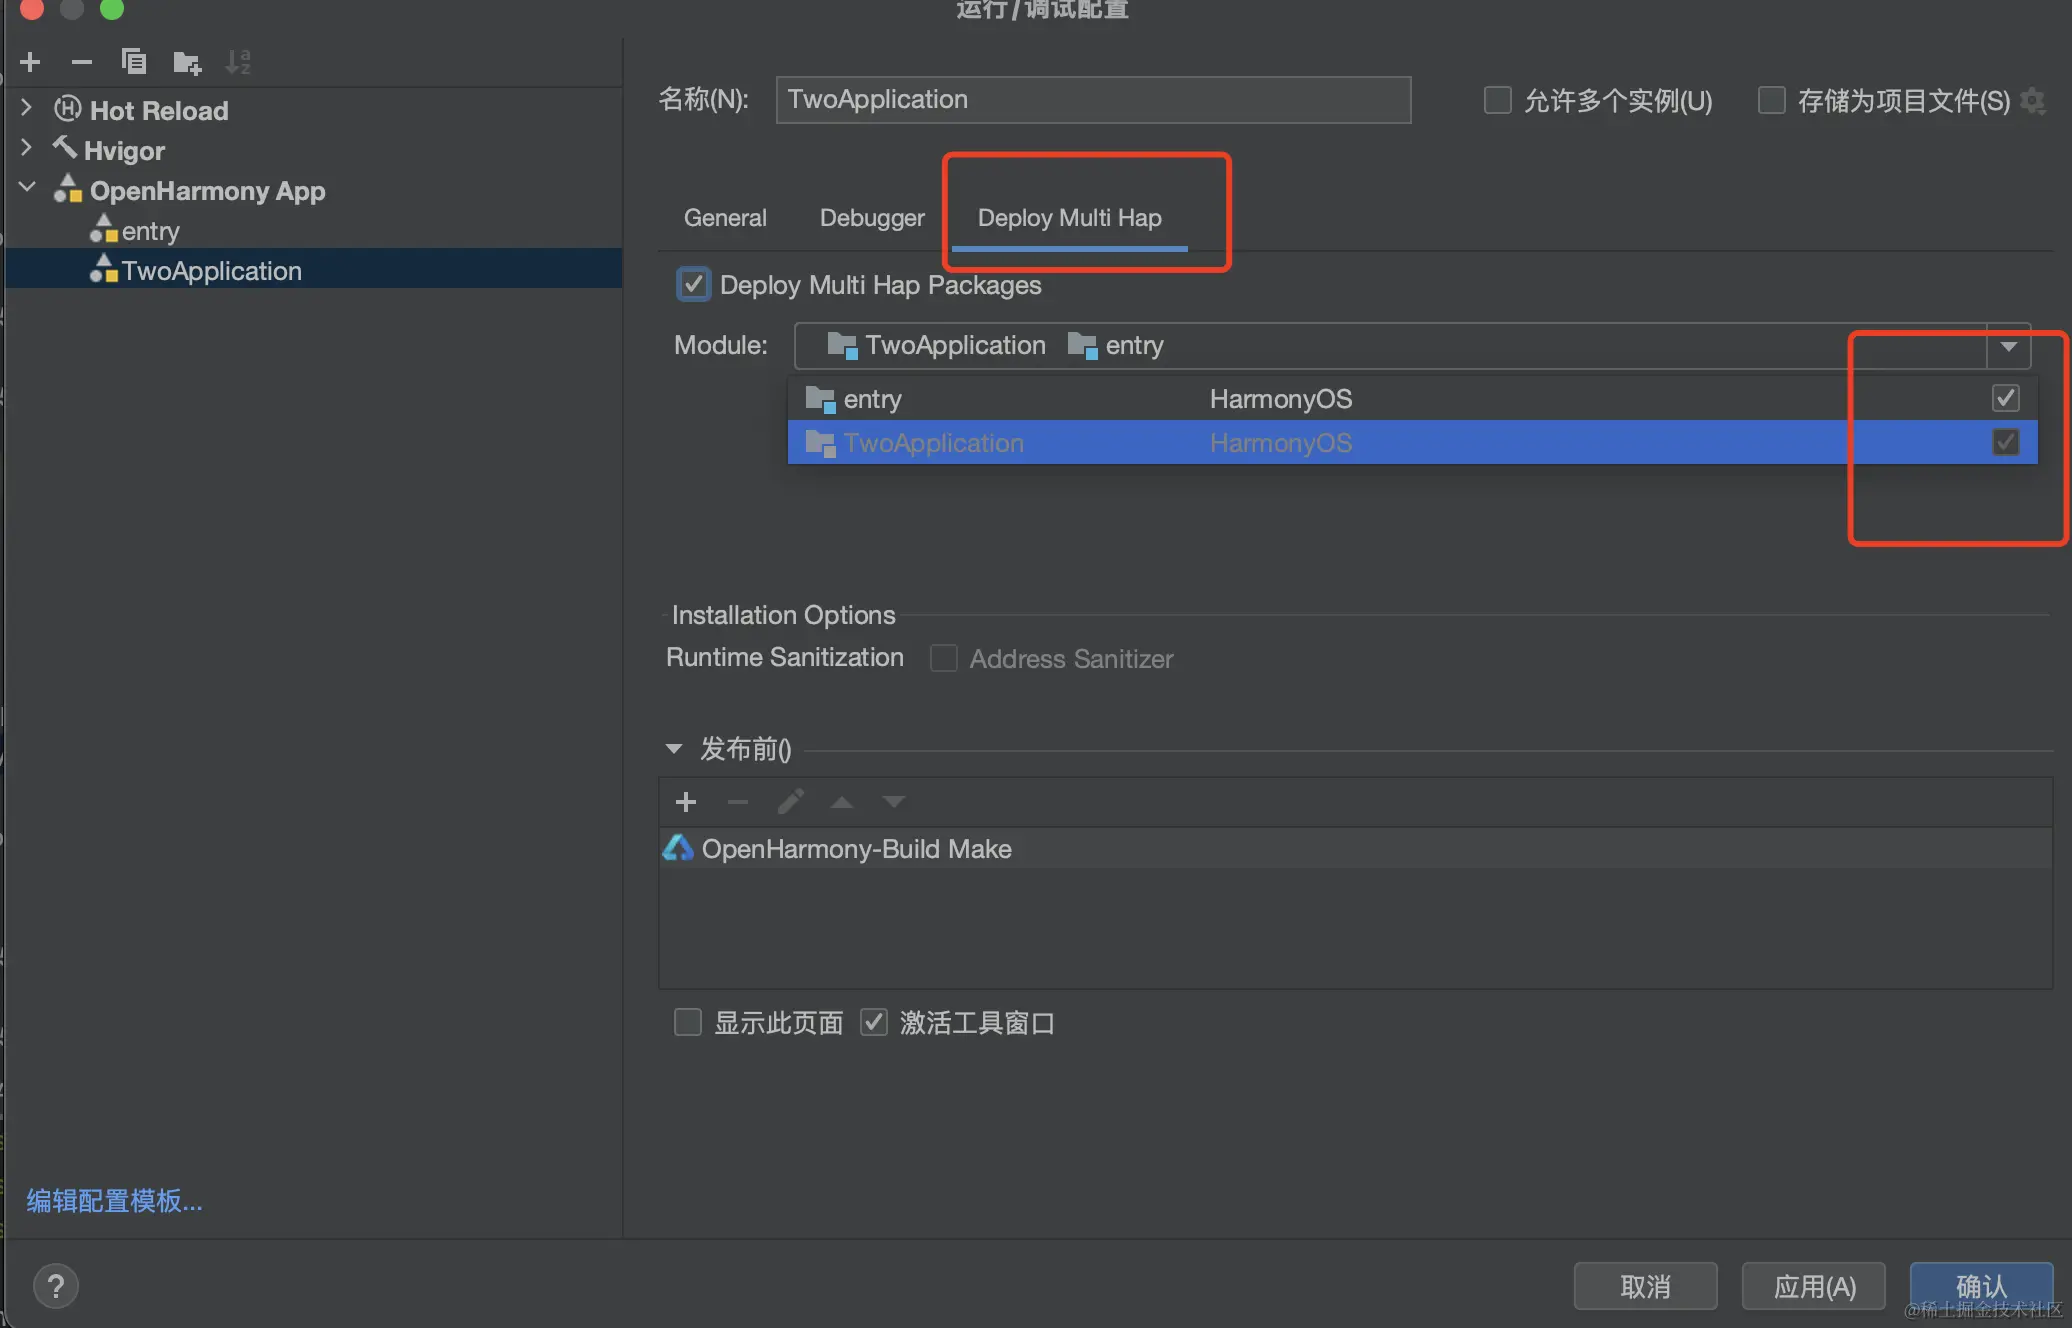The height and width of the screenshot is (1328, 2072).
Task: Enable allow multiple instances checkbox
Action: (1497, 100)
